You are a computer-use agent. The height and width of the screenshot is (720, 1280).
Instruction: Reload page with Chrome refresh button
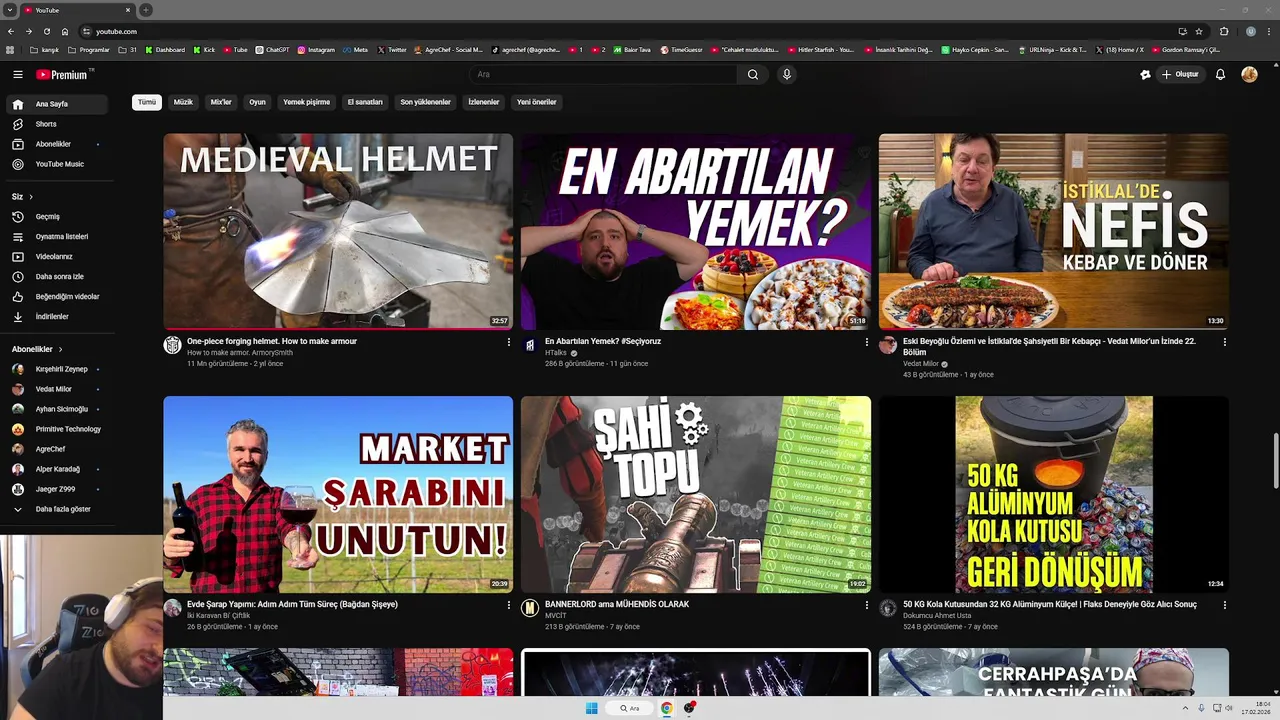coord(46,31)
